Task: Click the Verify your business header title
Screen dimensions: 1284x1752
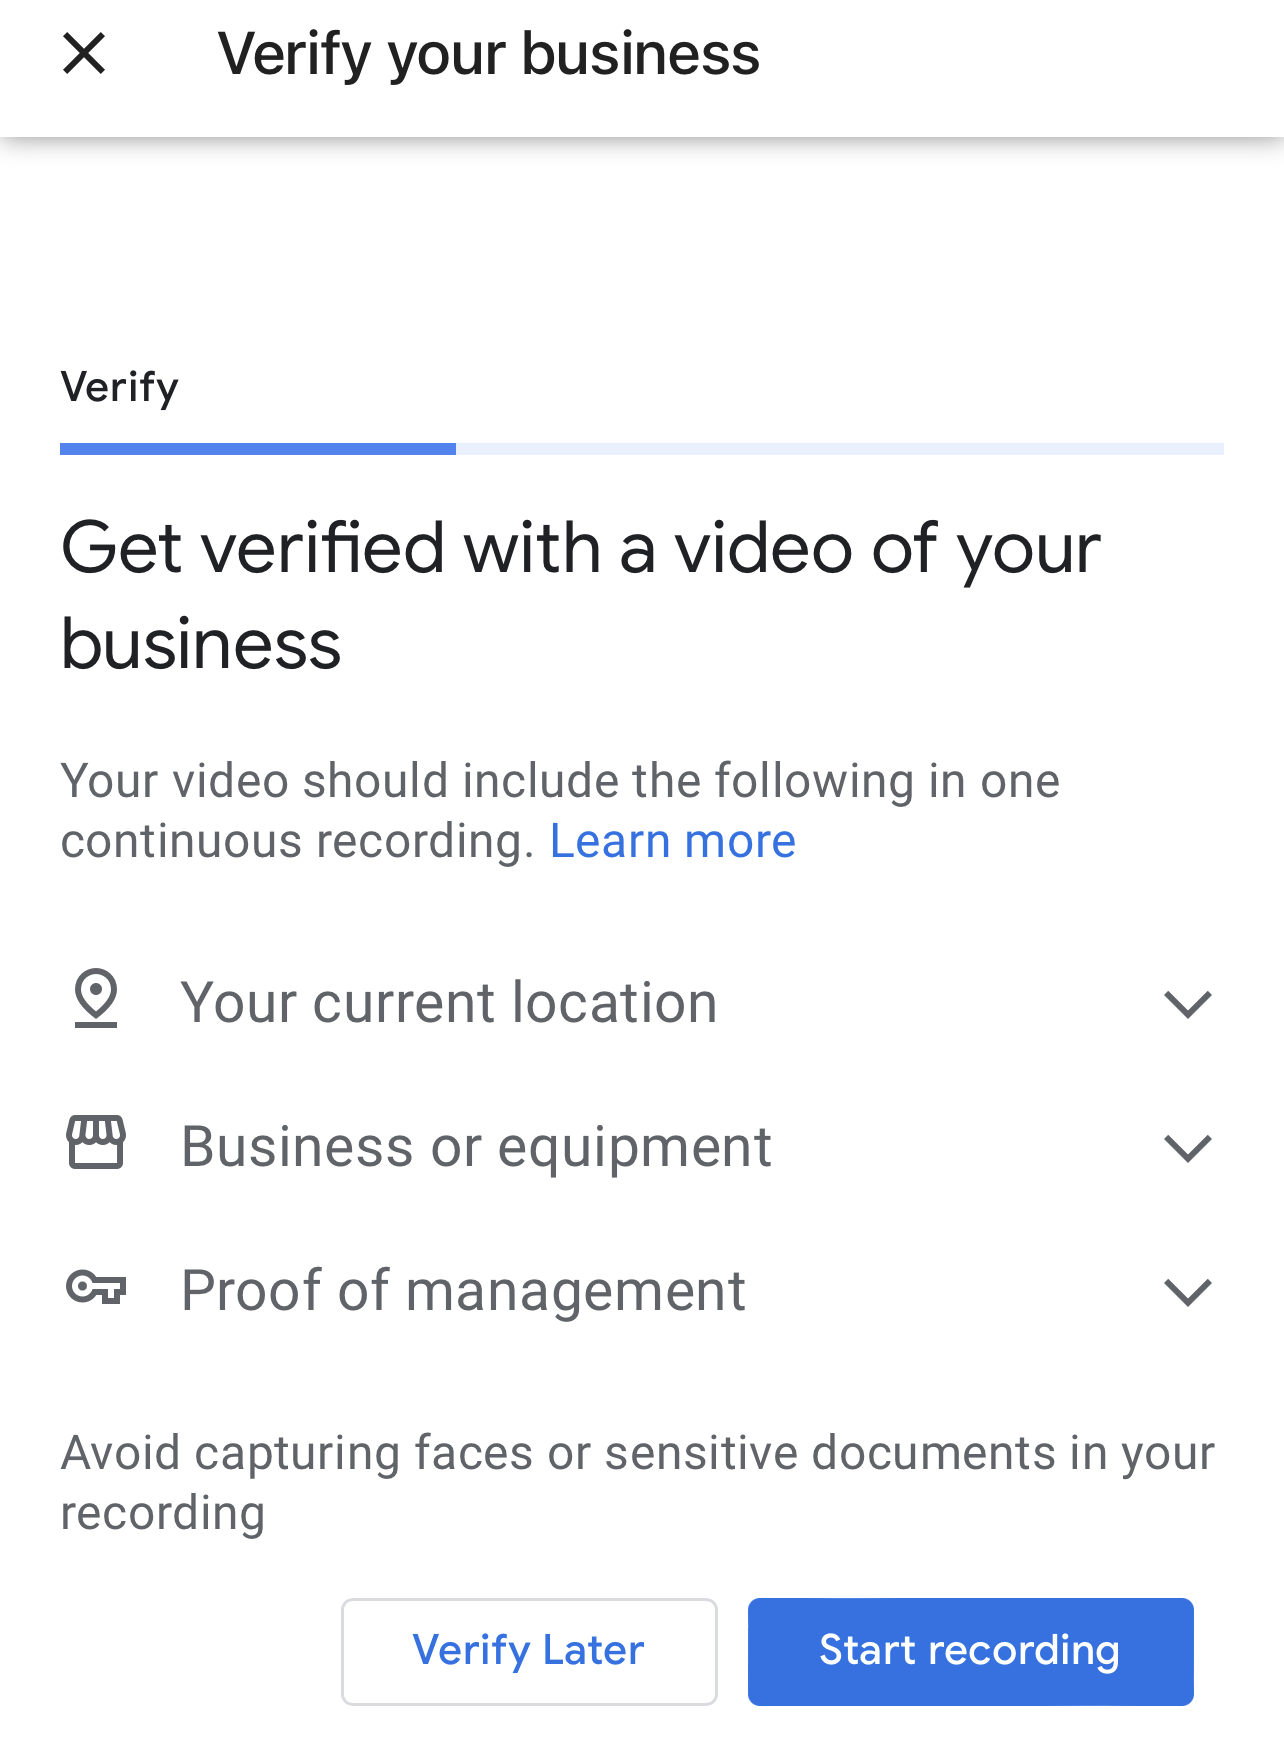Action: coord(489,55)
